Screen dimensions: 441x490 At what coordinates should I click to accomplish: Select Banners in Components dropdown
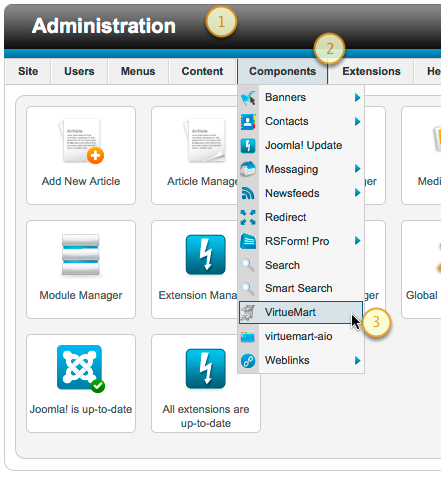click(x=301, y=97)
